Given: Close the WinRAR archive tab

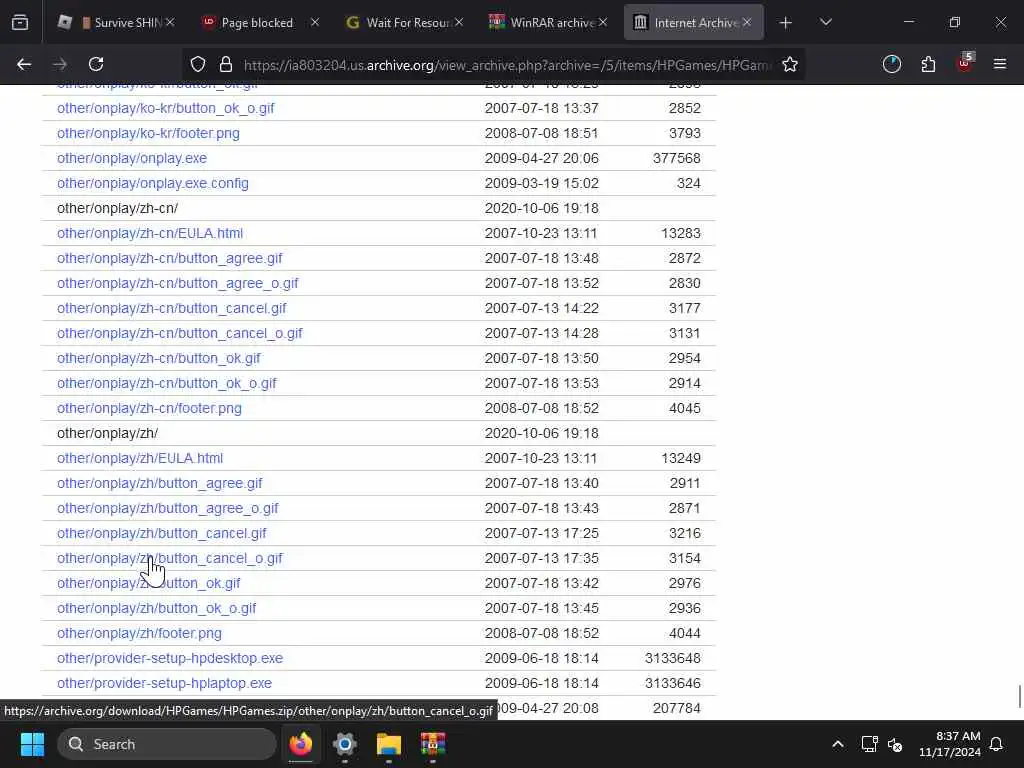Looking at the screenshot, I should [x=603, y=22].
